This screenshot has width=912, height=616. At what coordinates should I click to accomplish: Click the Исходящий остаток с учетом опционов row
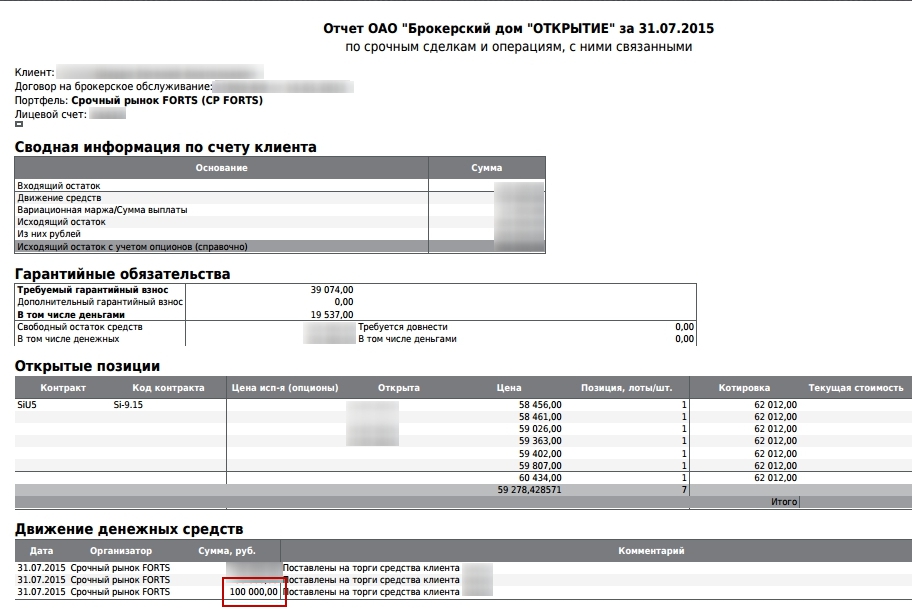point(132,246)
